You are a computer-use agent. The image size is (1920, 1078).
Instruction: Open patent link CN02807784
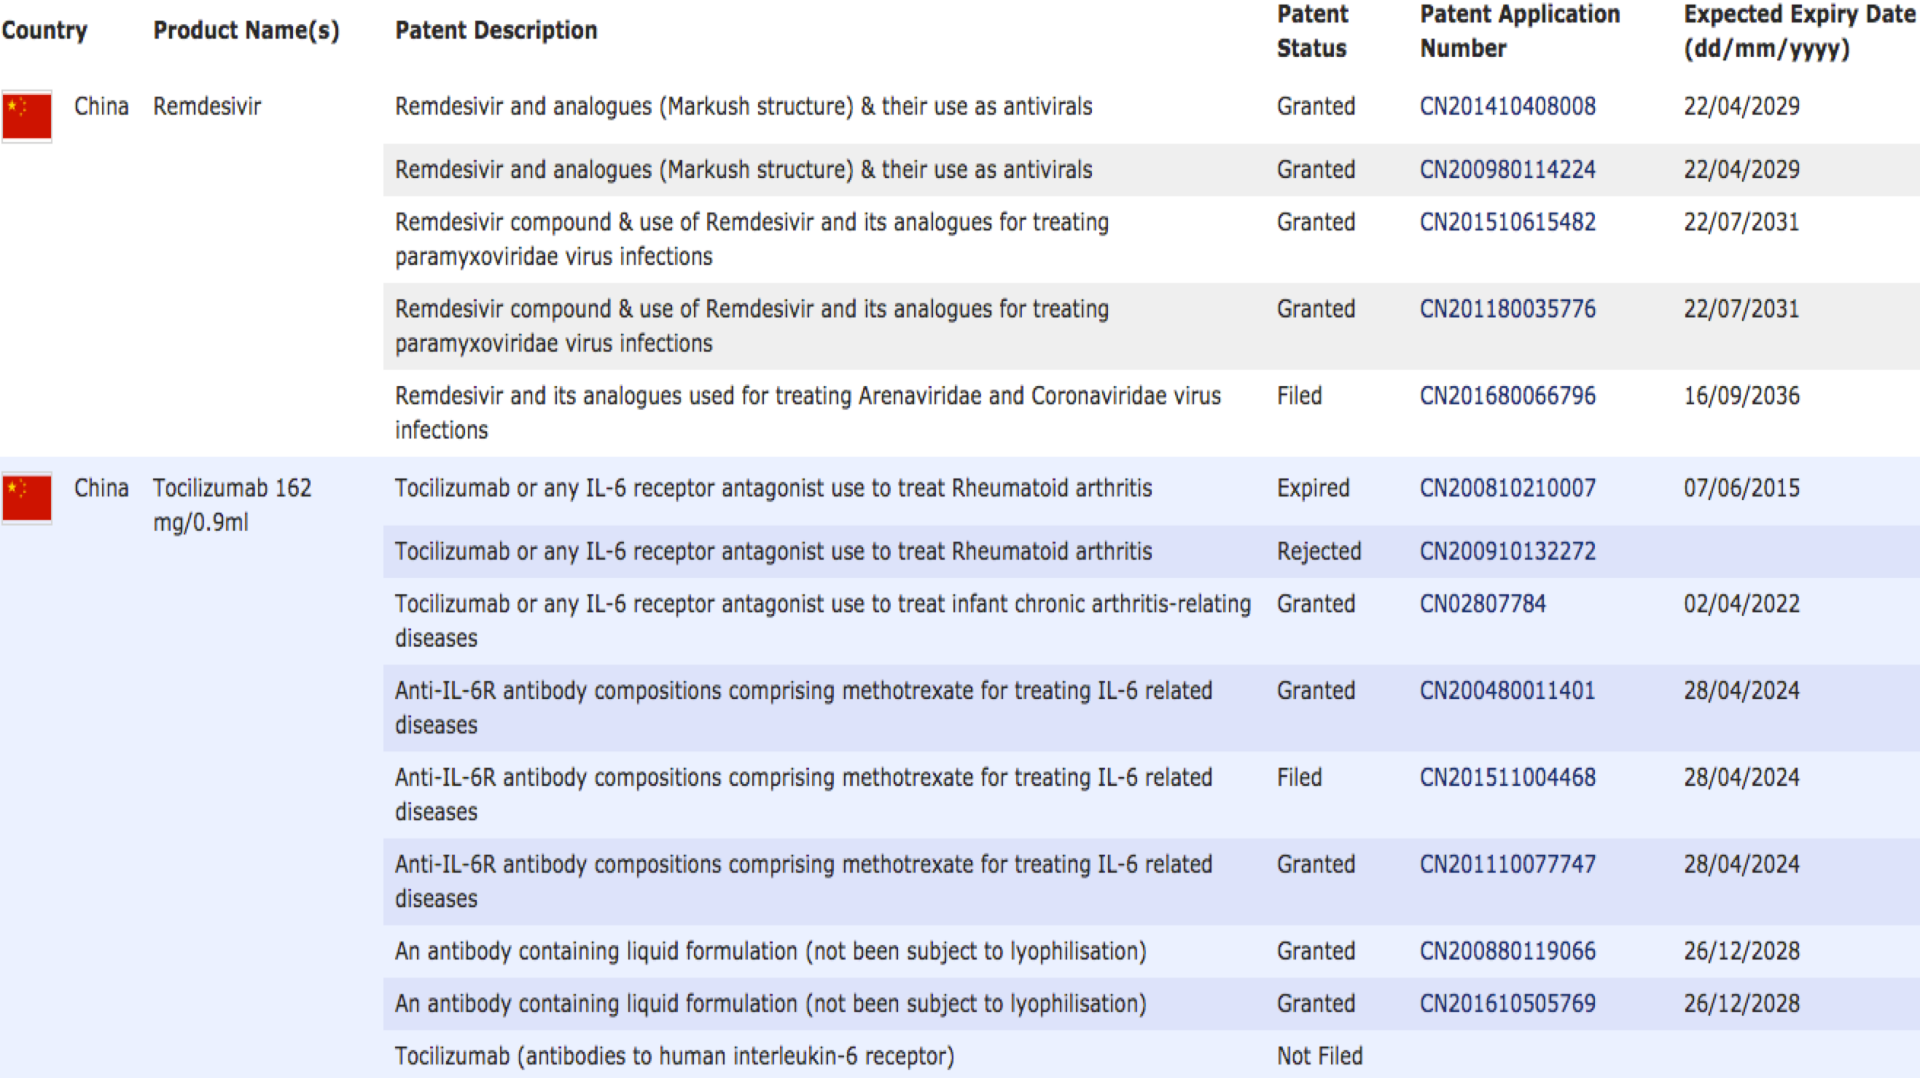1482,604
